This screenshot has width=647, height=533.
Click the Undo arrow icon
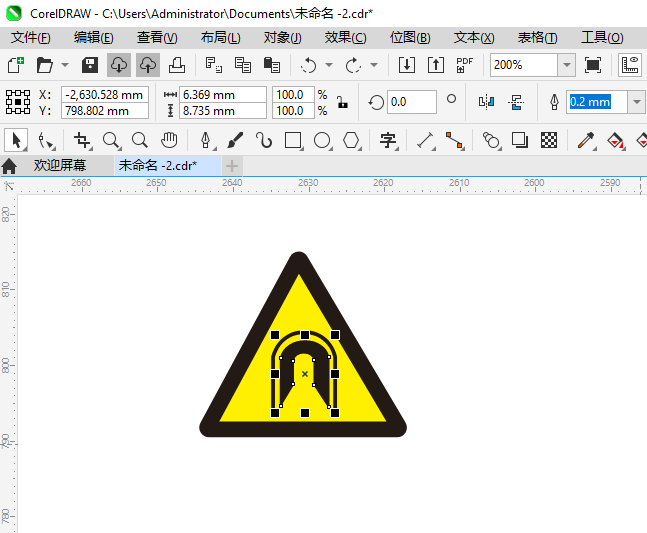tap(308, 65)
